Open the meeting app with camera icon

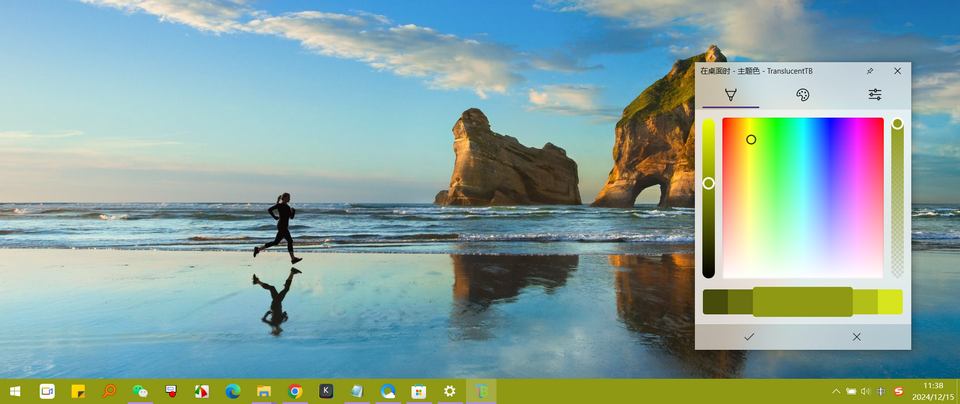point(47,391)
